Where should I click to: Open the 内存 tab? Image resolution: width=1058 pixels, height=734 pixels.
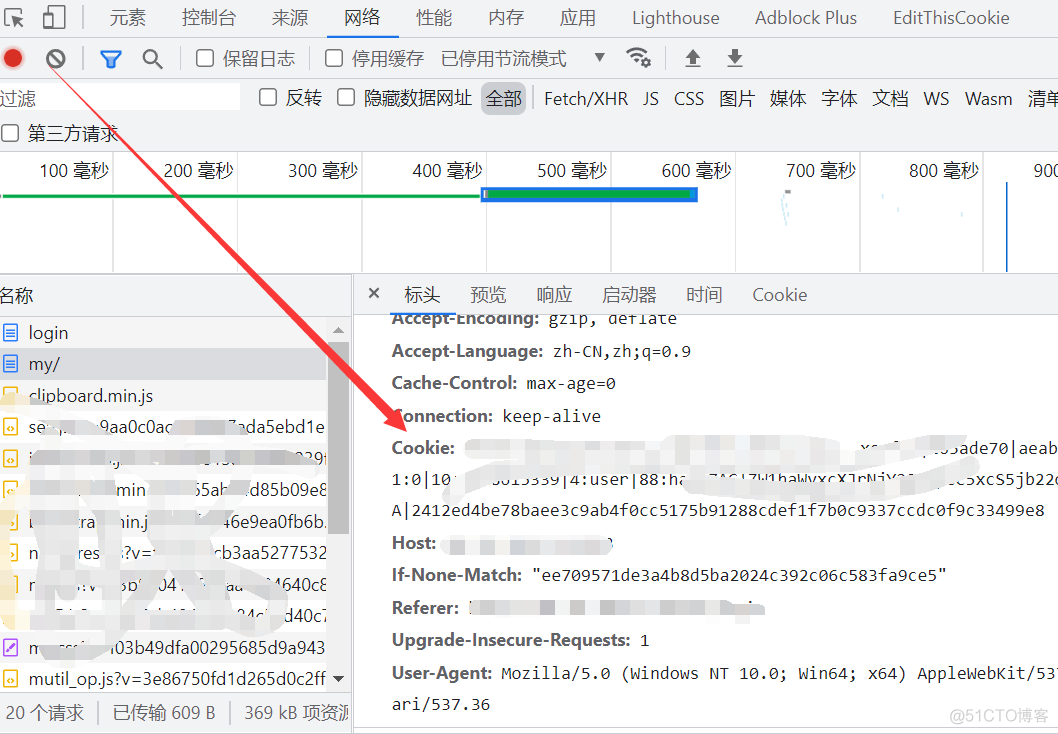pos(506,18)
